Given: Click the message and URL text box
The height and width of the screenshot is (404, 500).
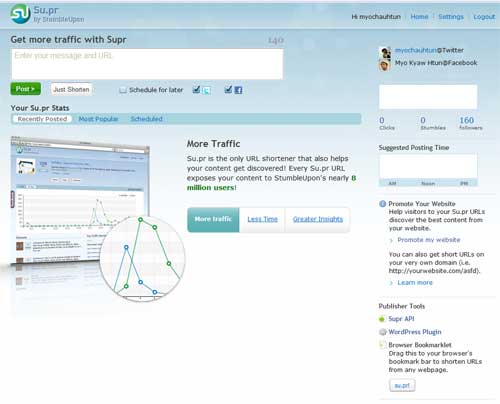Looking at the screenshot, I should (x=147, y=64).
